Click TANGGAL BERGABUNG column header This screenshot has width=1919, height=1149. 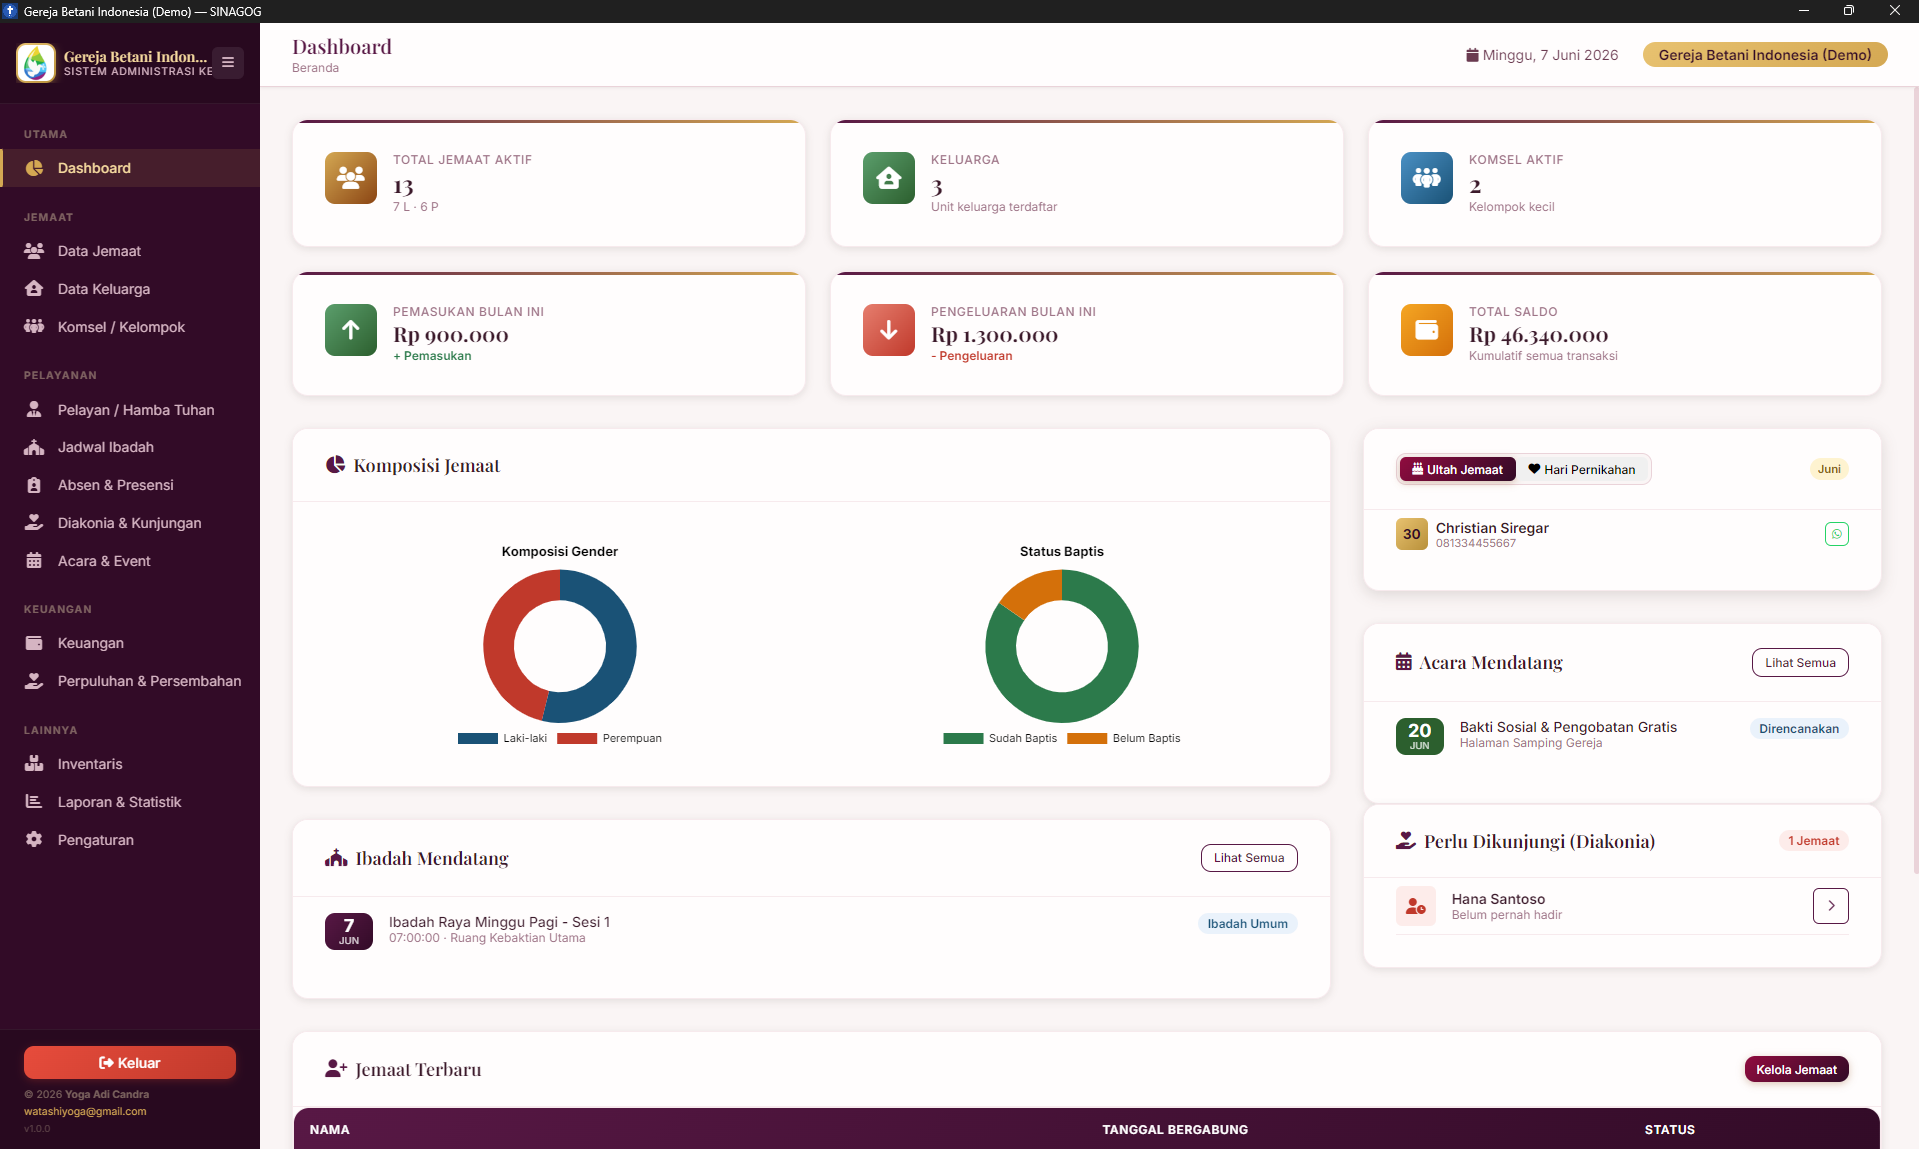(1175, 1130)
